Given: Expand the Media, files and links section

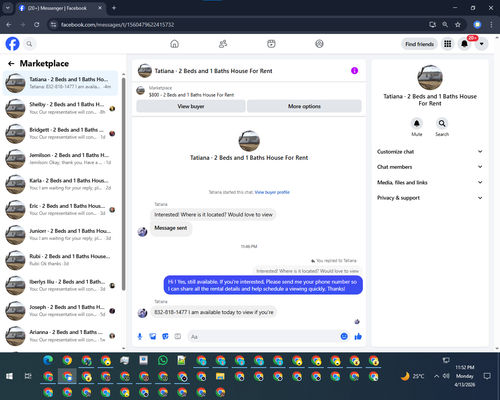Looking at the screenshot, I should click(x=430, y=182).
